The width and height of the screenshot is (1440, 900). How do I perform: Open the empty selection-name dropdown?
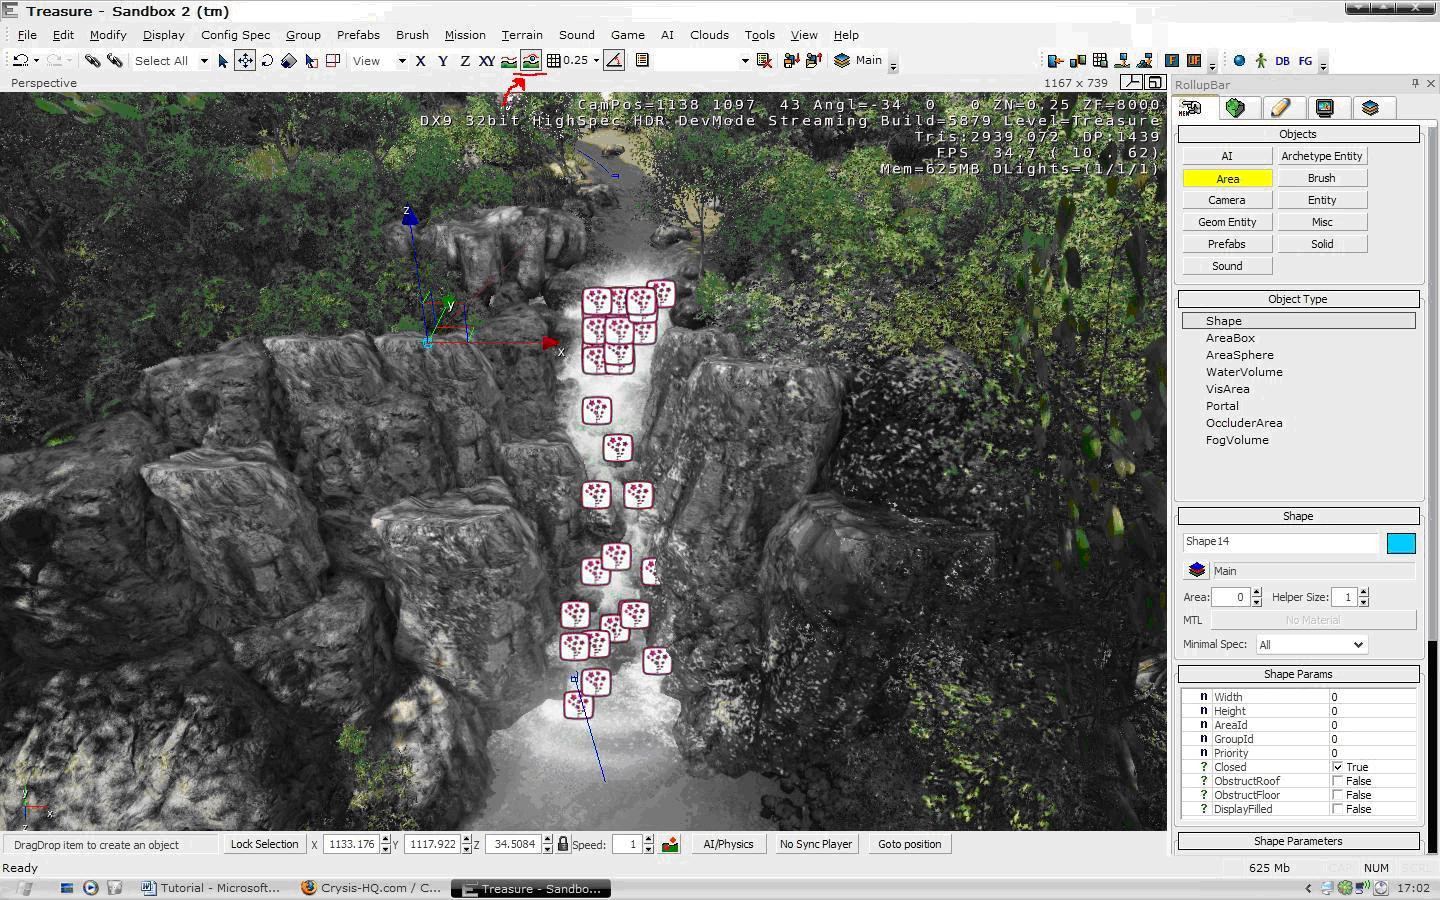(744, 61)
